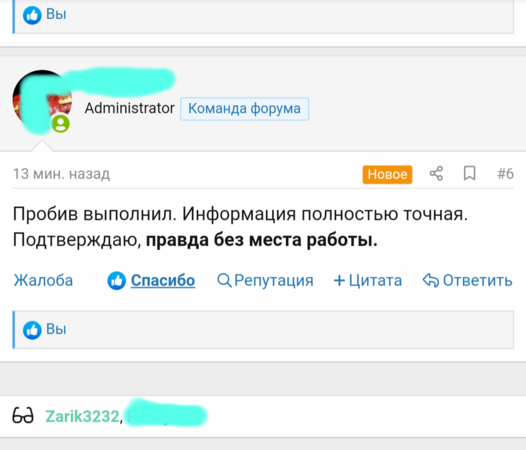Click thumbs-up icon next to Спасибо
The width and height of the screenshot is (526, 450).
click(116, 281)
